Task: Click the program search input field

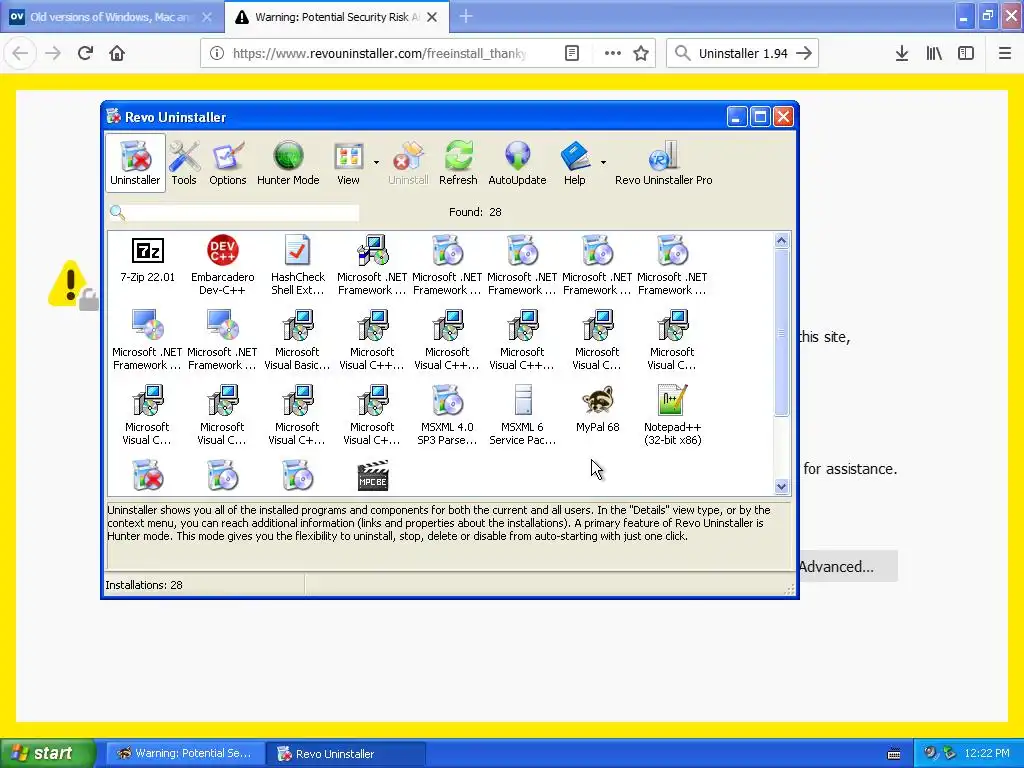Action: (x=242, y=212)
